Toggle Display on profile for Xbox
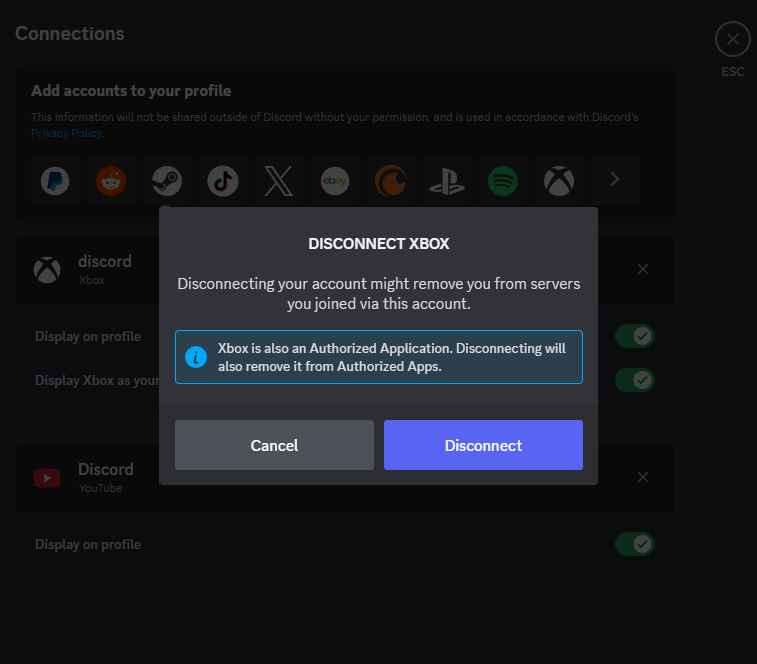 pos(634,336)
